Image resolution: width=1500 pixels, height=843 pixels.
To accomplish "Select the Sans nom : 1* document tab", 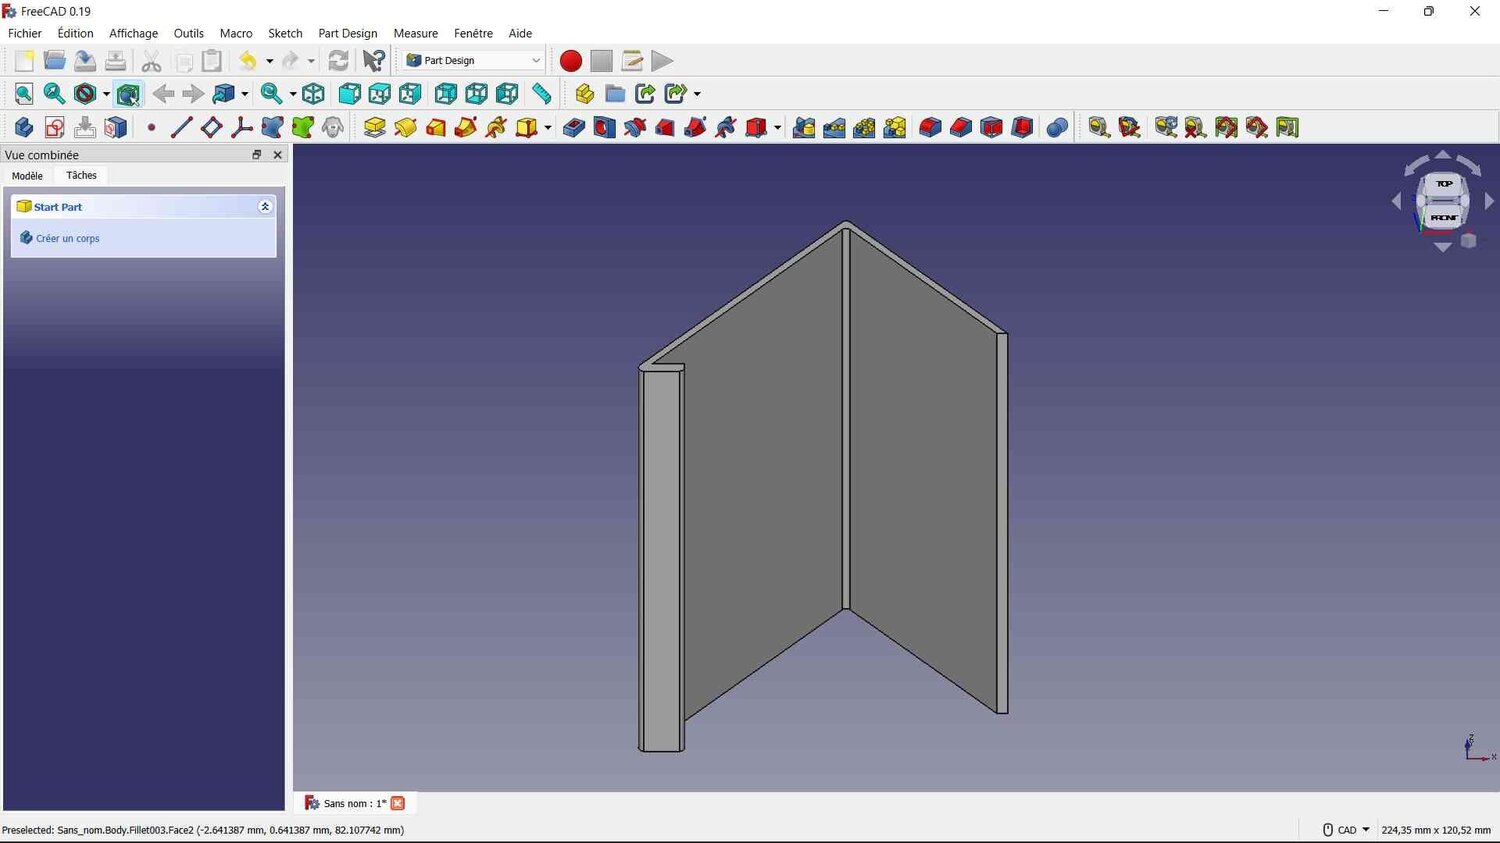I will pyautogui.click(x=354, y=803).
